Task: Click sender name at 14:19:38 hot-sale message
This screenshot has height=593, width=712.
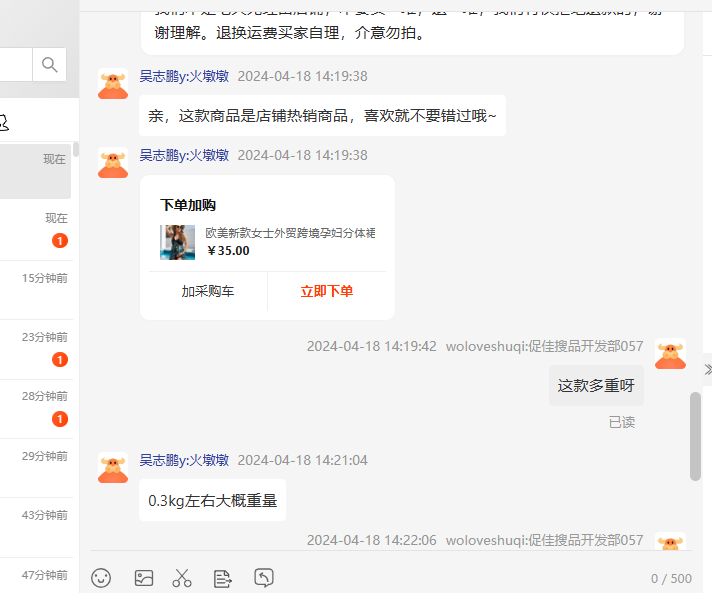Action: tap(184, 76)
